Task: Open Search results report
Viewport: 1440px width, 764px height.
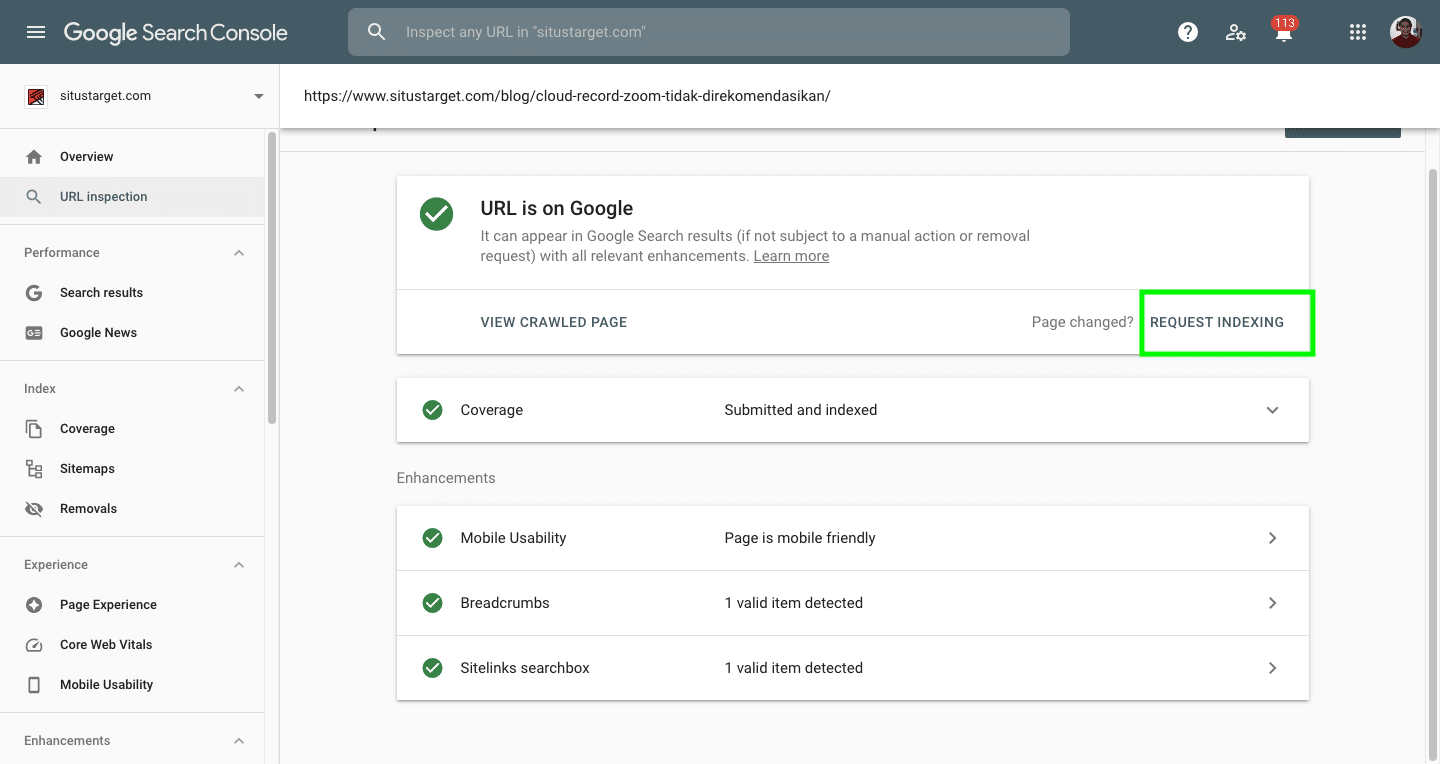Action: pos(132,293)
